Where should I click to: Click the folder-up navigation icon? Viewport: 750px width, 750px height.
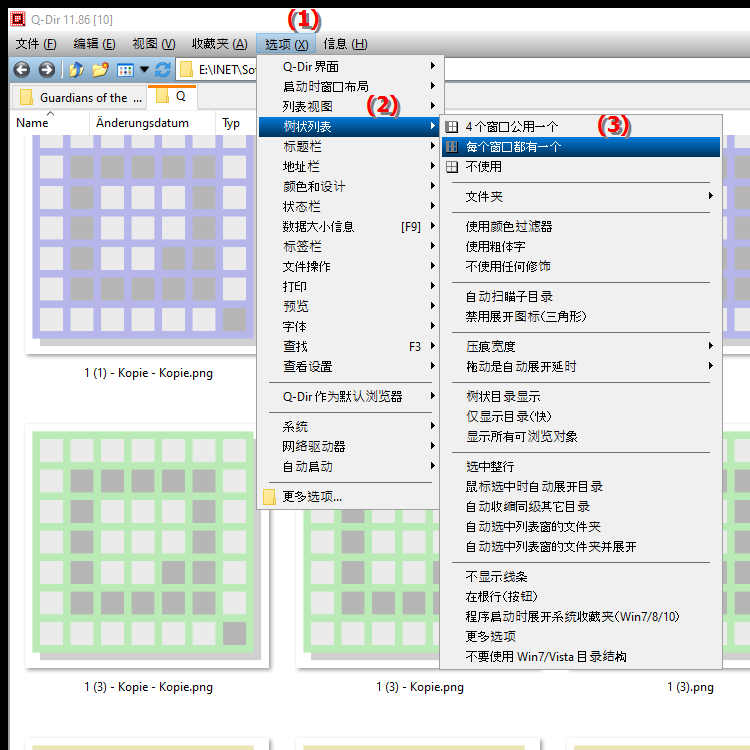[x=76, y=69]
